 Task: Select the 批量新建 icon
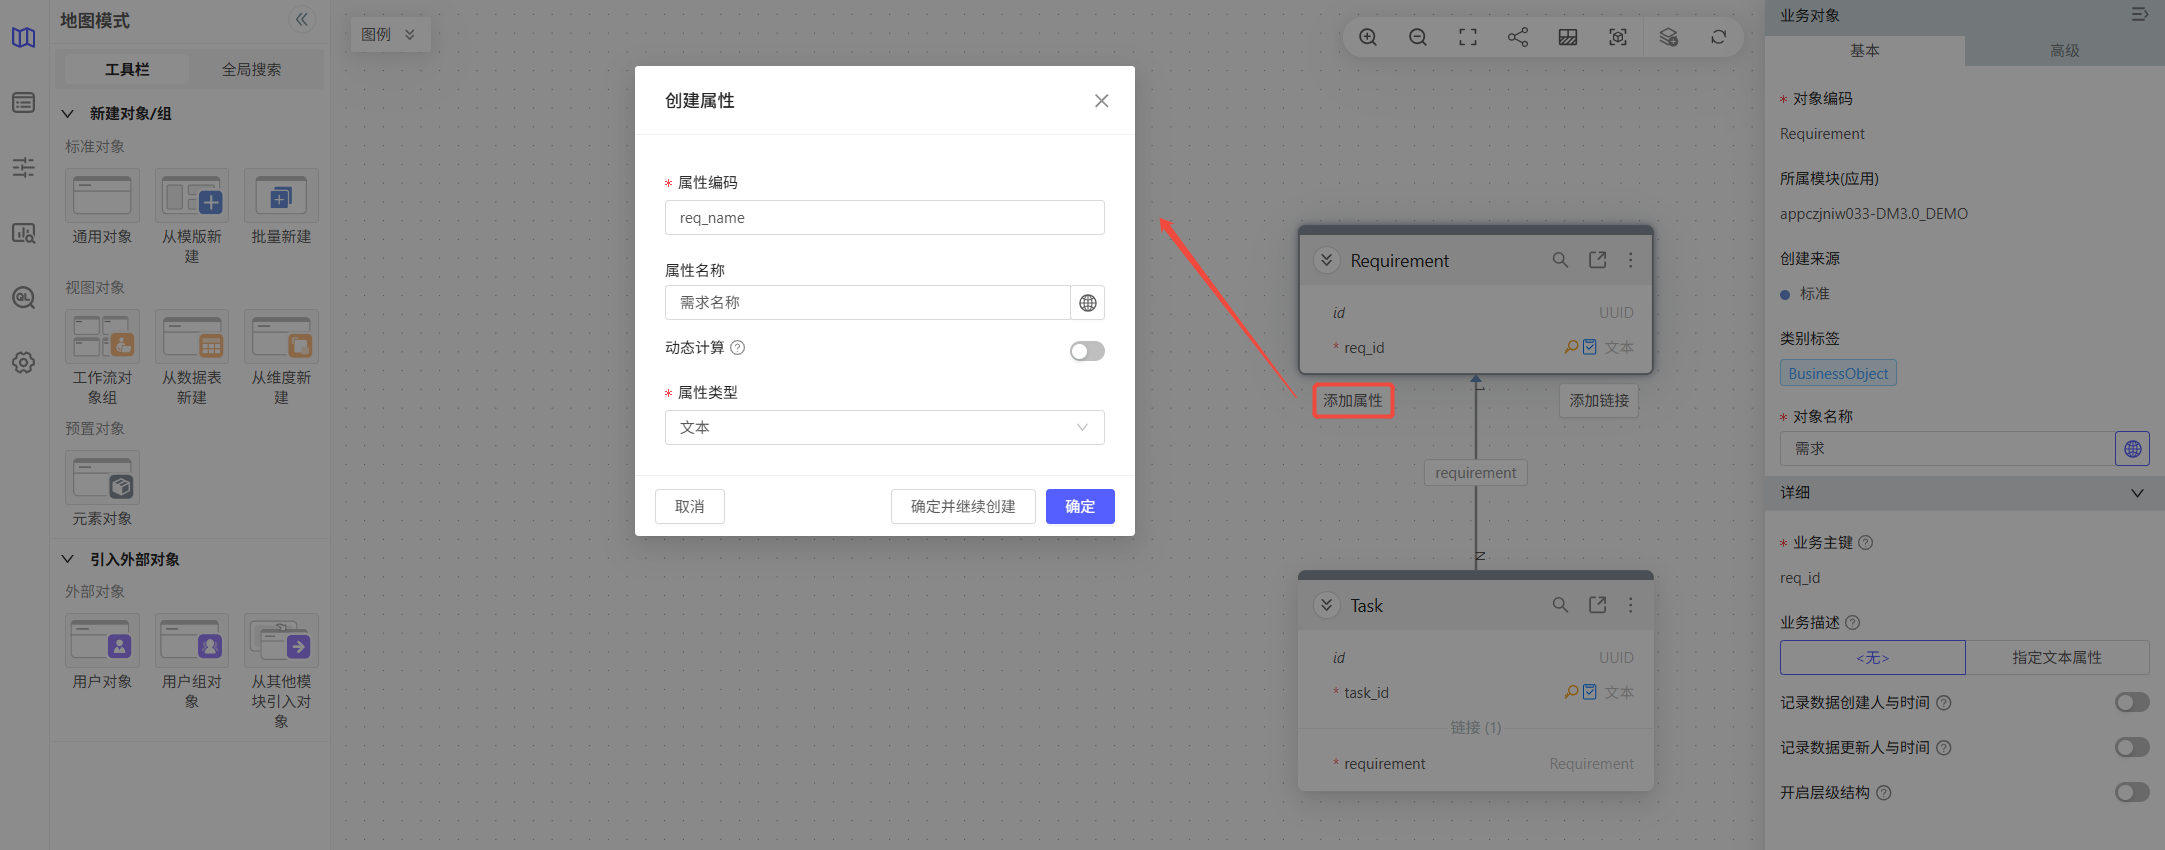point(281,196)
